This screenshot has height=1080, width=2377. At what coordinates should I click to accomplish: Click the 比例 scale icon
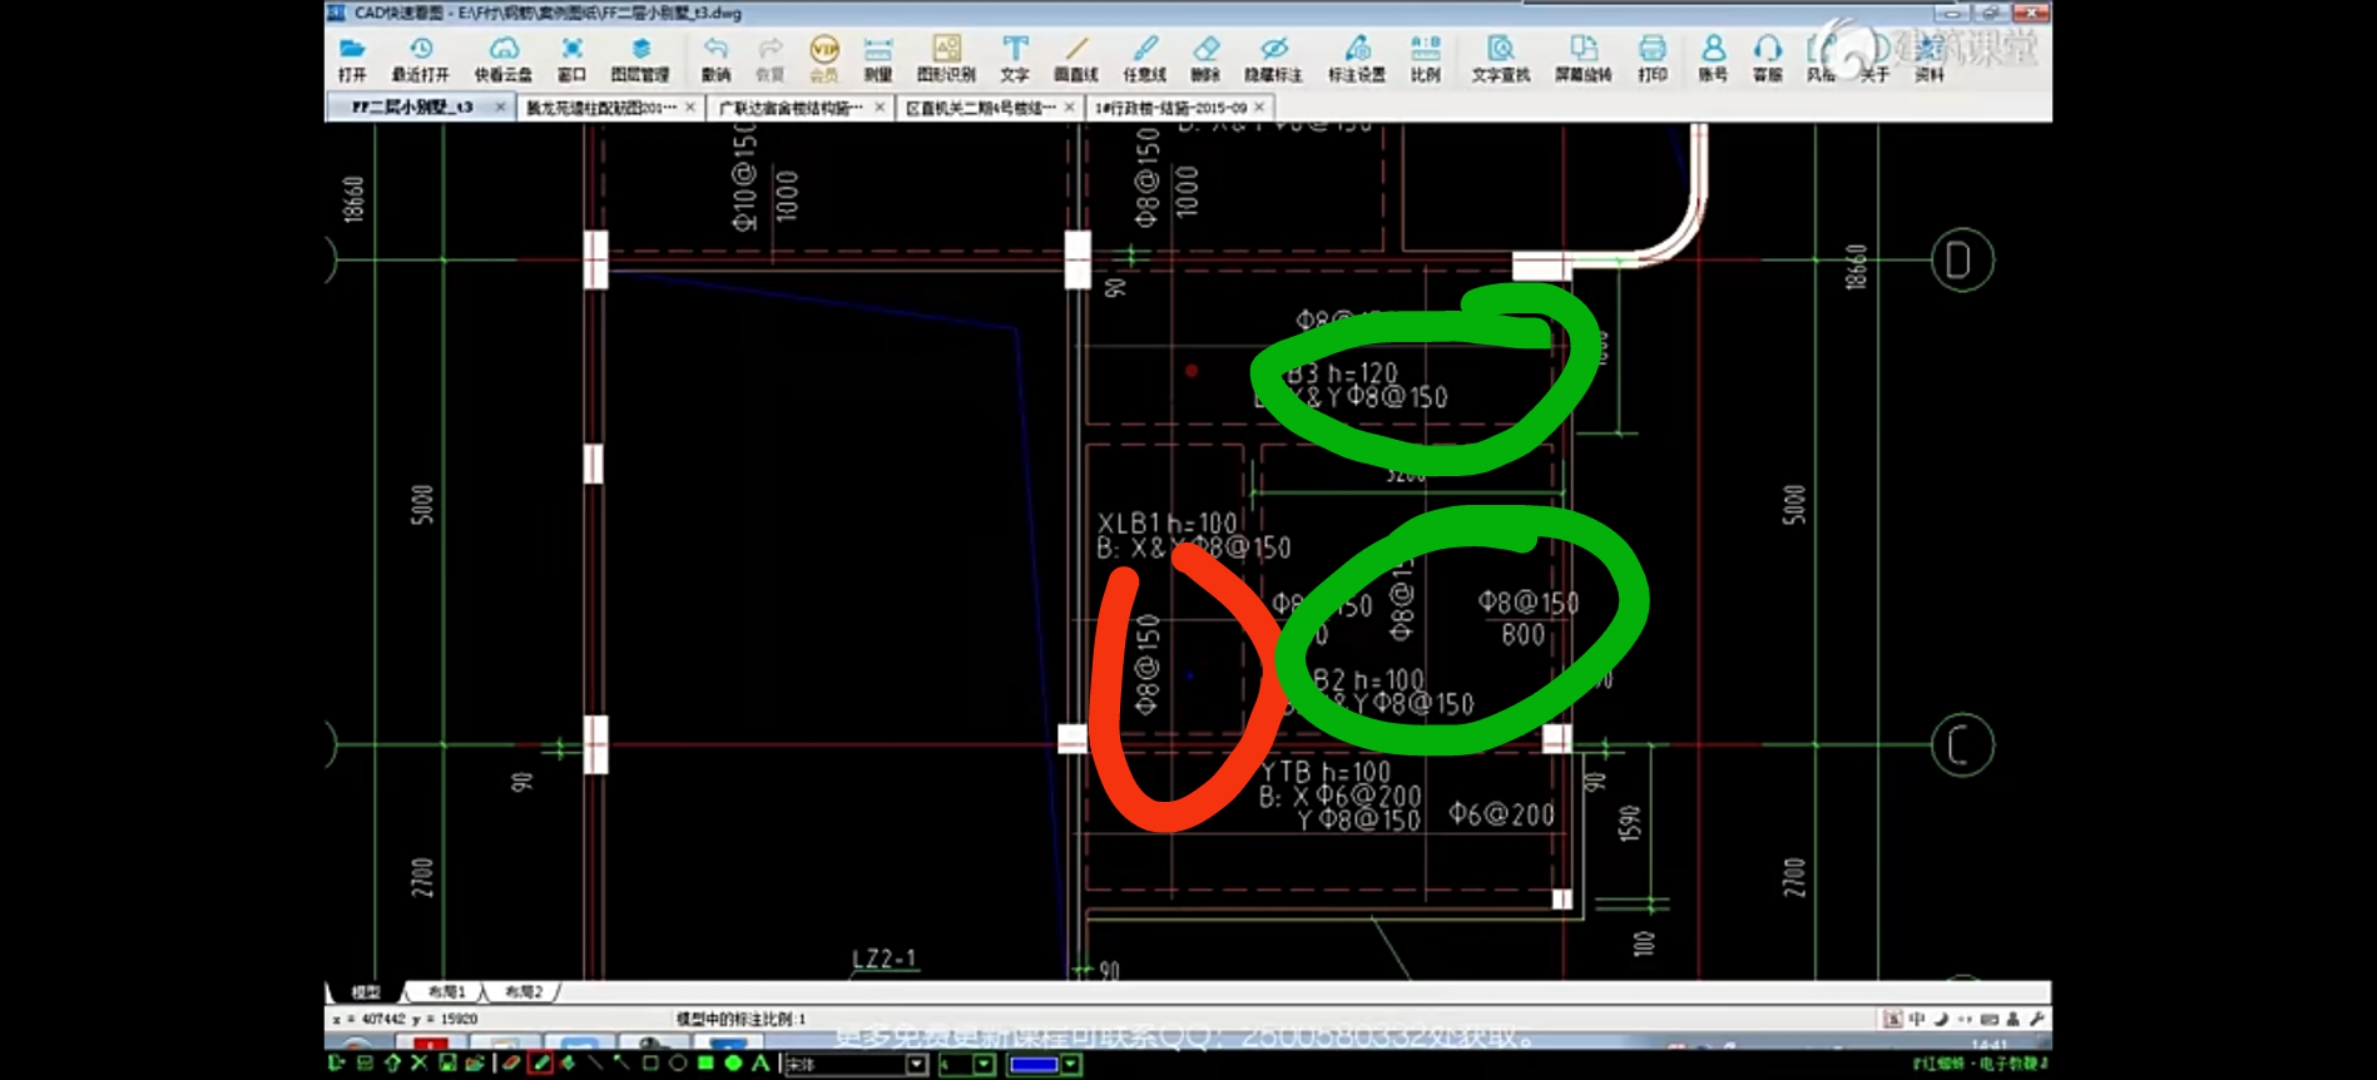(1426, 59)
